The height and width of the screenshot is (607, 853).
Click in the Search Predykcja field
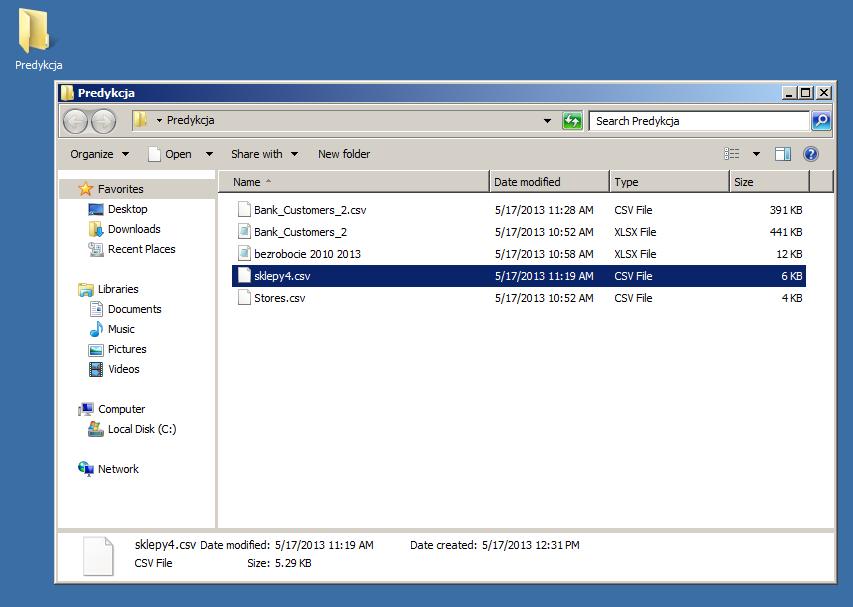(x=699, y=121)
